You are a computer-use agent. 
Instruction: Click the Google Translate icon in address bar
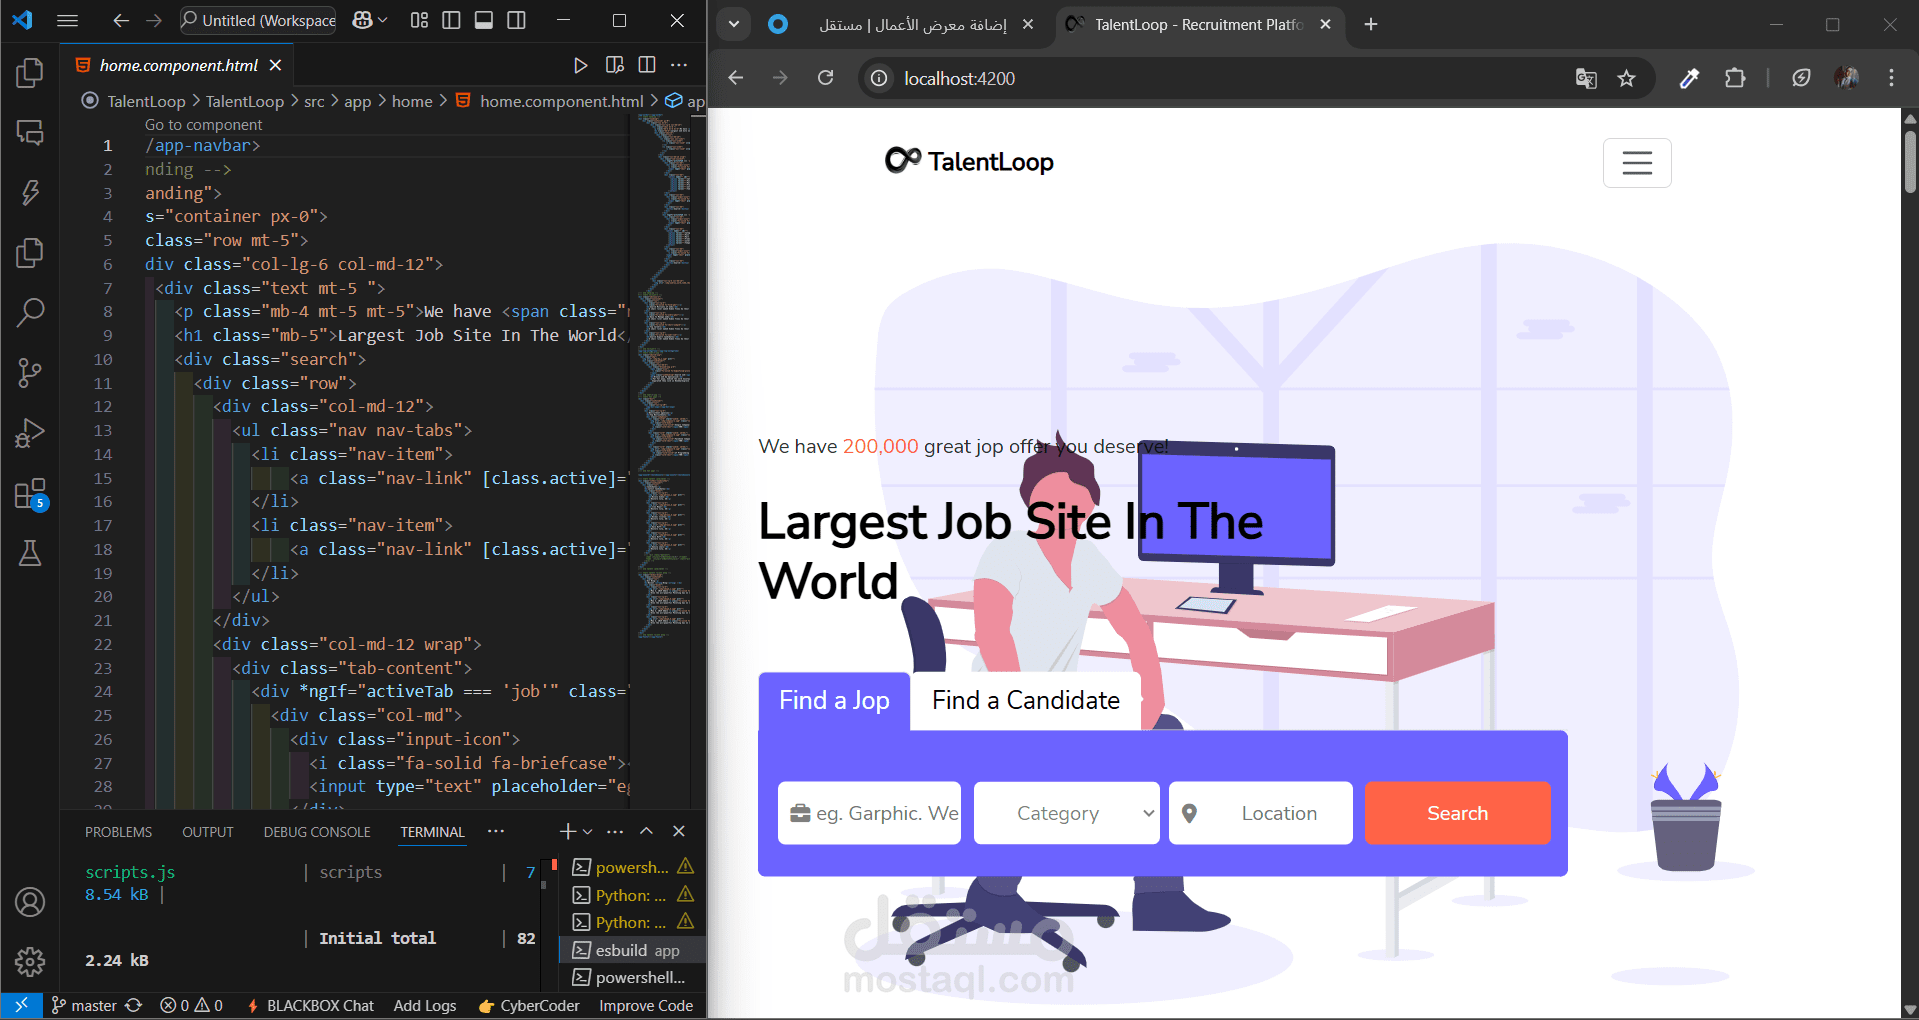point(1585,78)
